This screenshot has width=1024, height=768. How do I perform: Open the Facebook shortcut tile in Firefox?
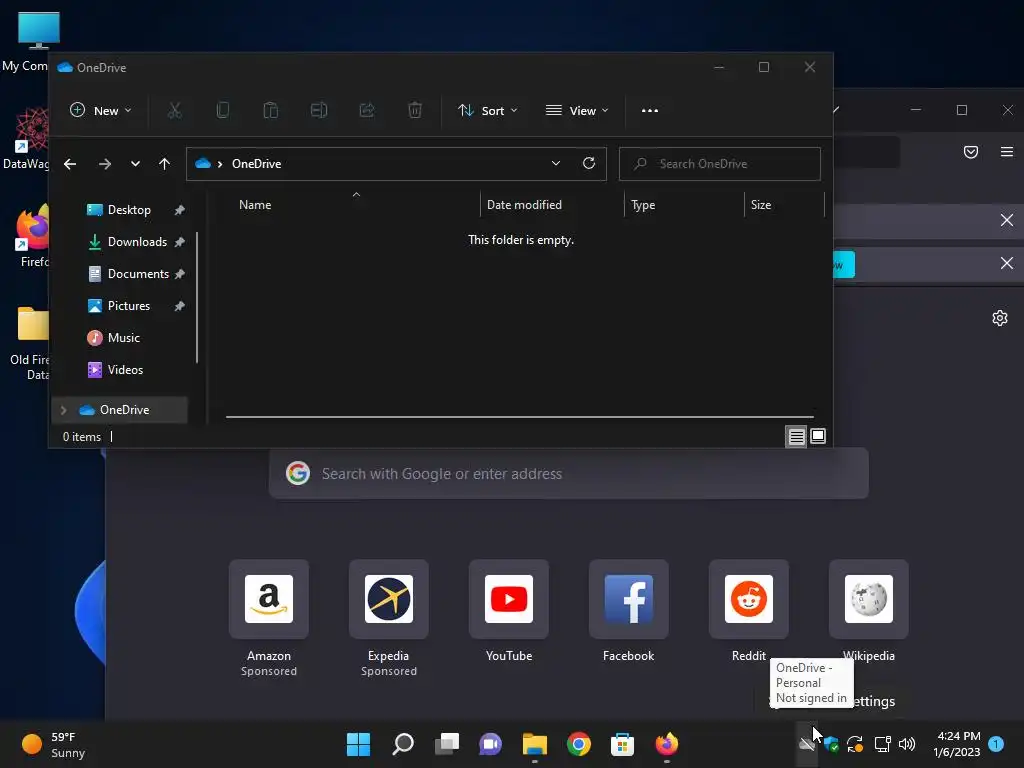628,600
